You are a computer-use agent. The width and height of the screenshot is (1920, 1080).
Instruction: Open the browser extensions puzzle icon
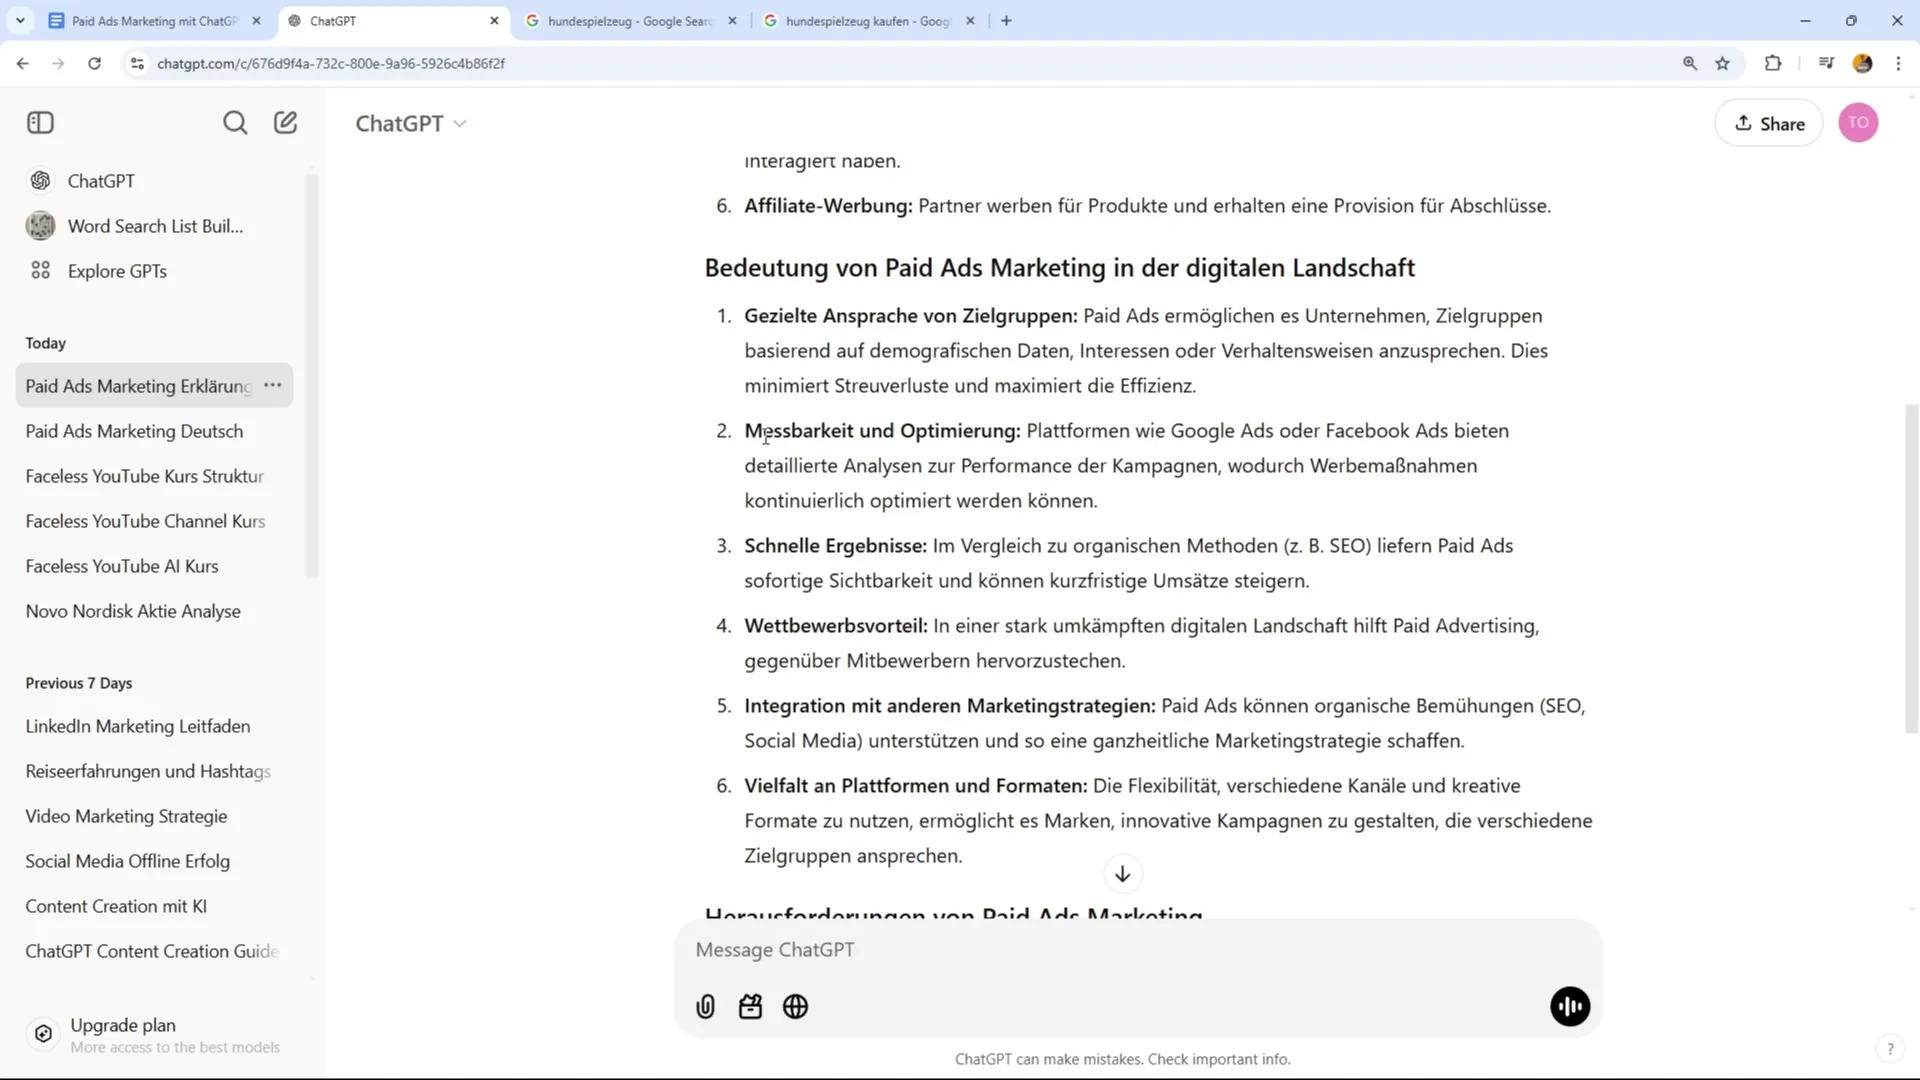point(1773,63)
